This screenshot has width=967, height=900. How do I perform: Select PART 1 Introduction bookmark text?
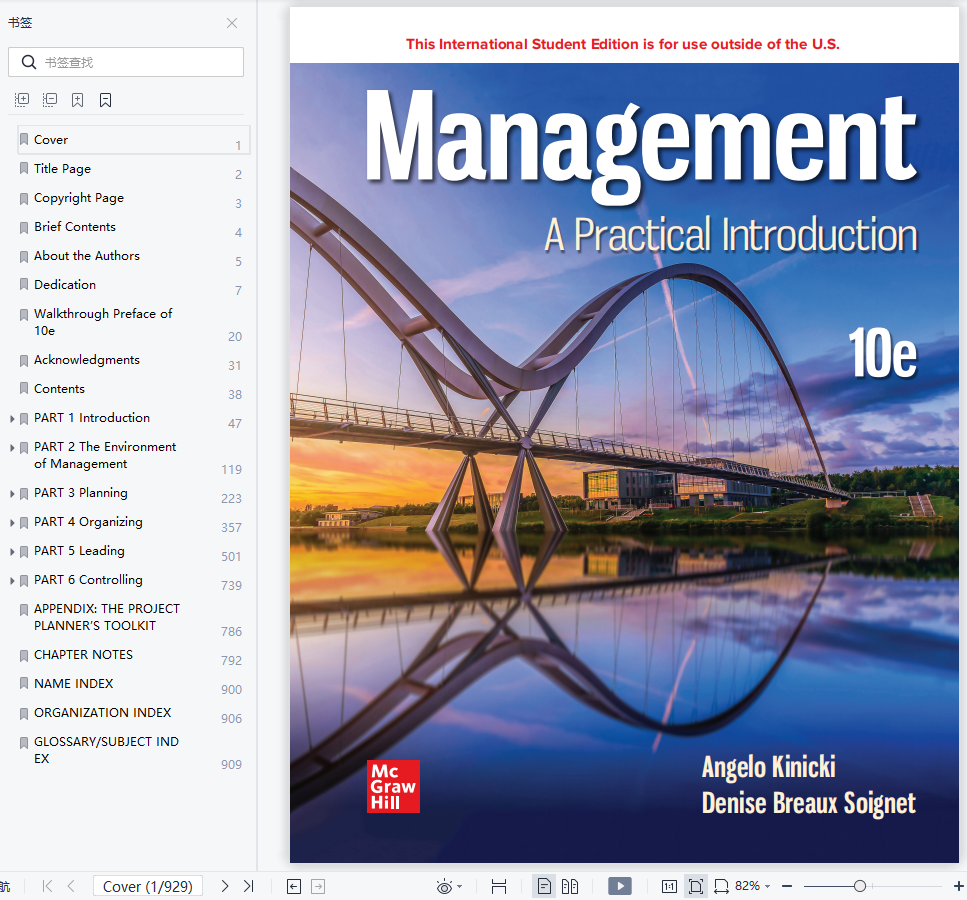pos(92,418)
